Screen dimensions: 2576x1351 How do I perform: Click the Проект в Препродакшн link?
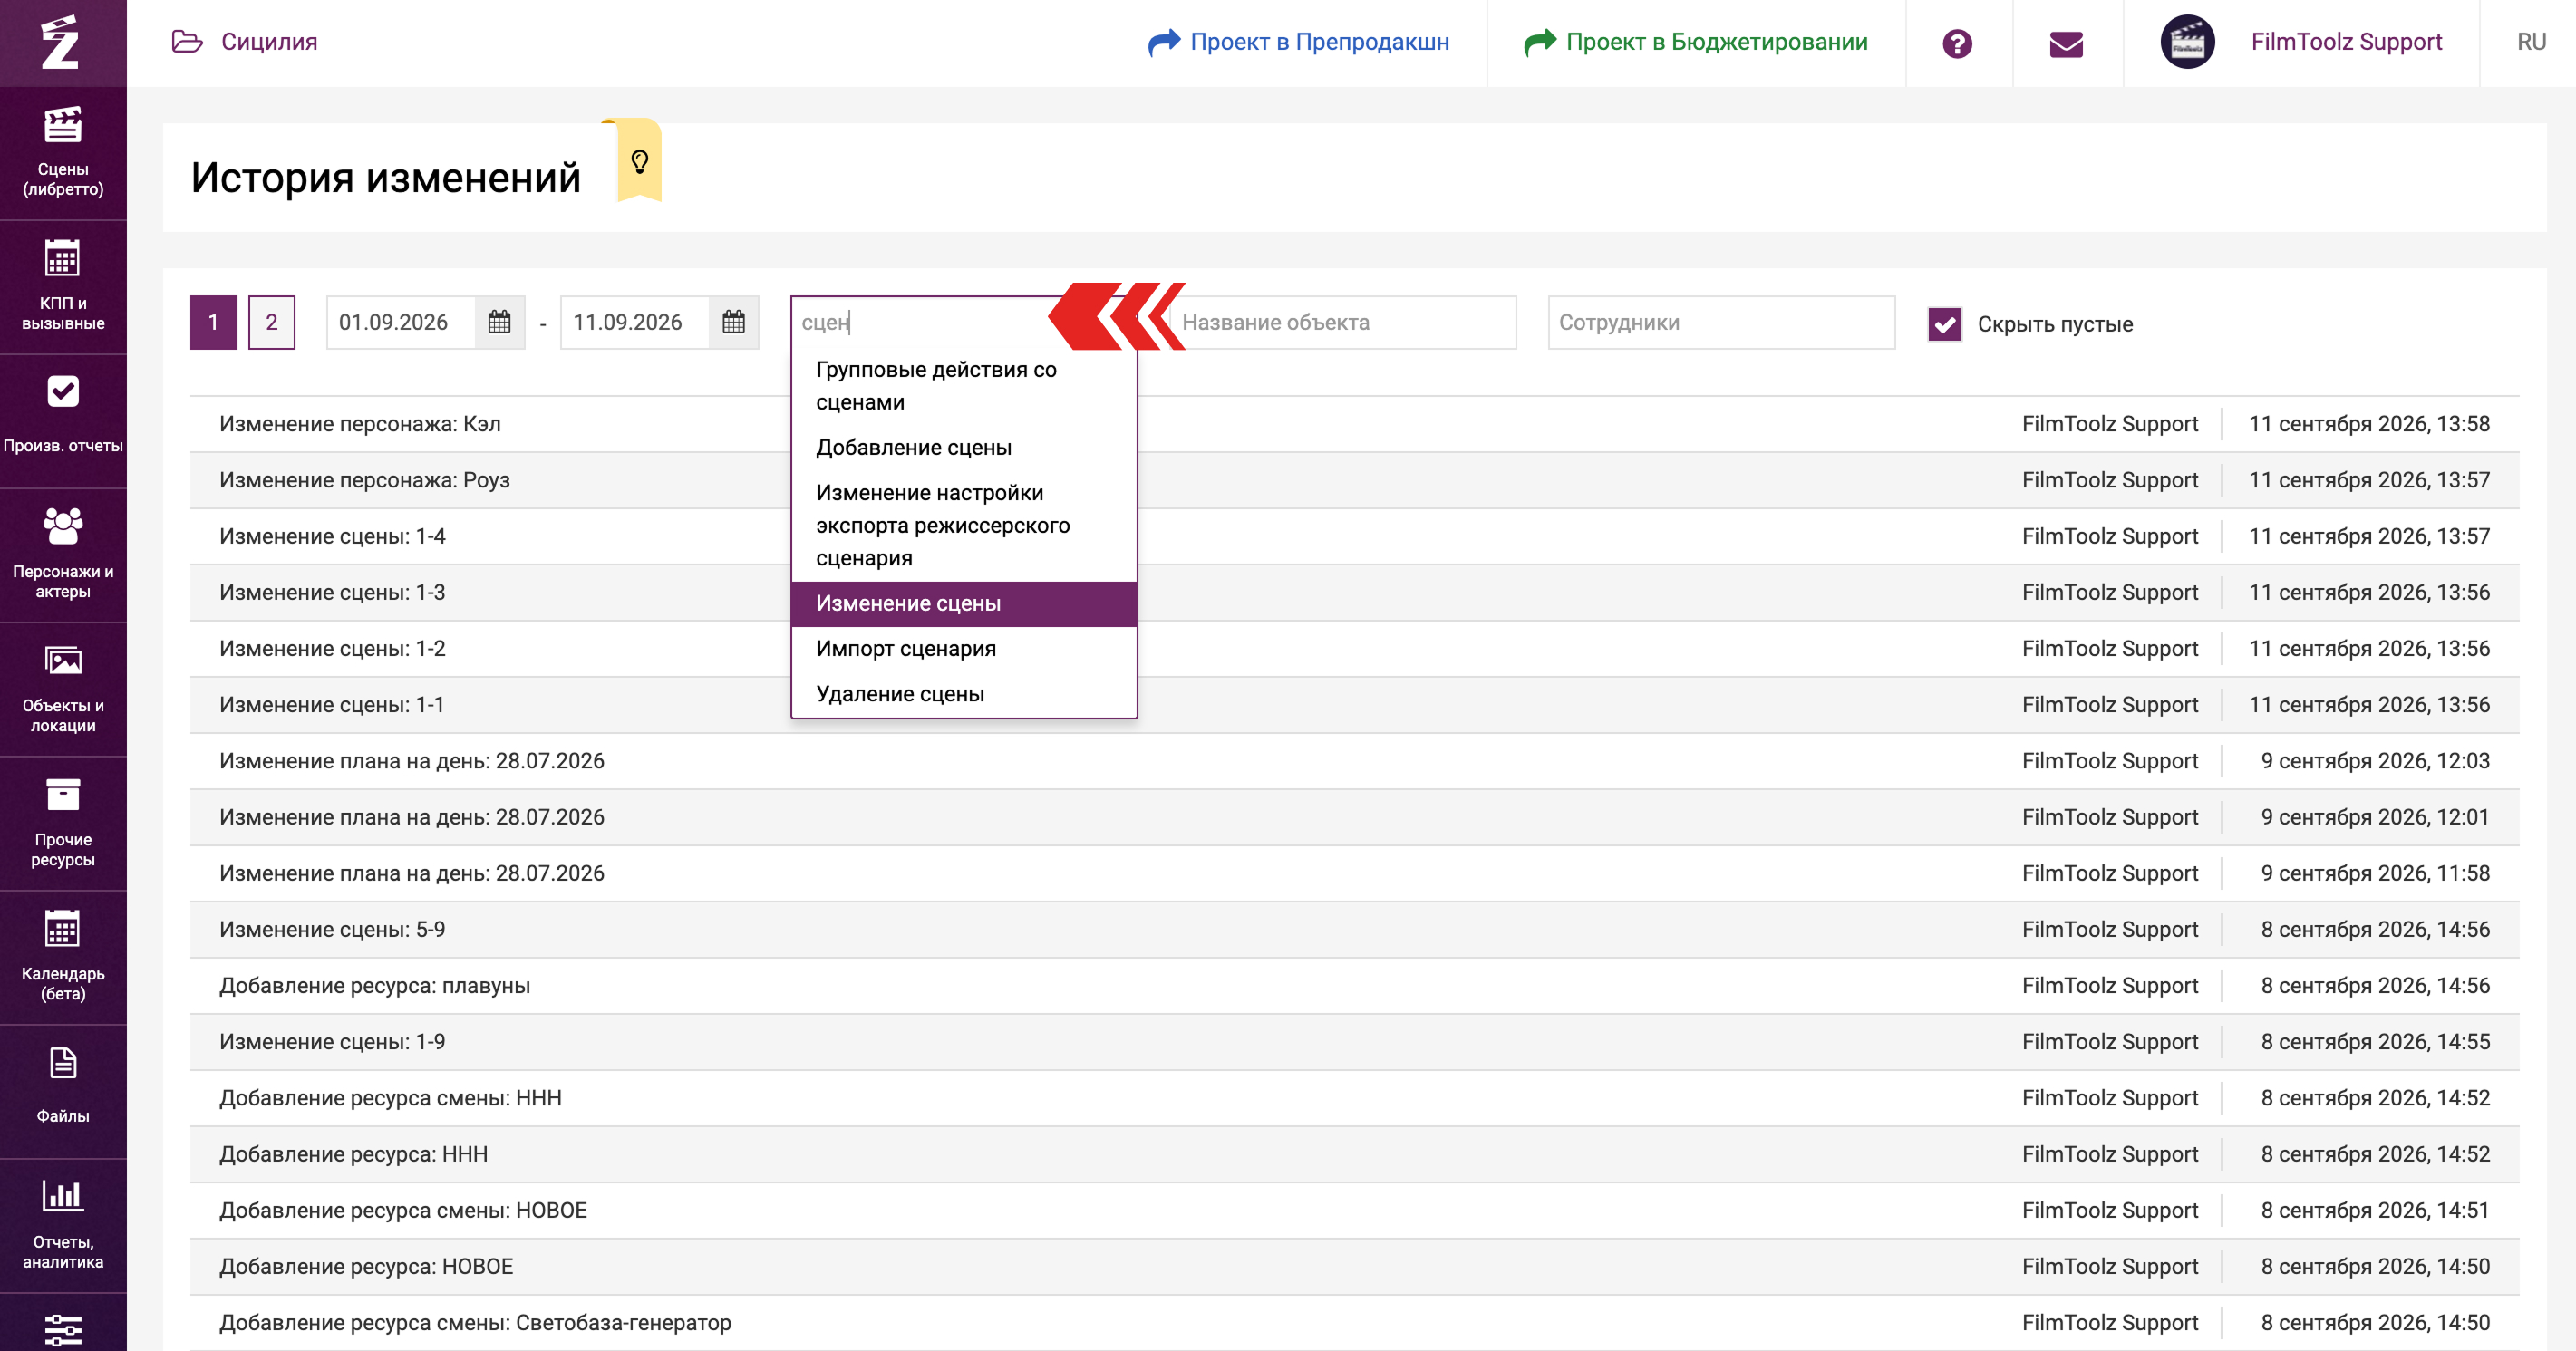[1299, 42]
